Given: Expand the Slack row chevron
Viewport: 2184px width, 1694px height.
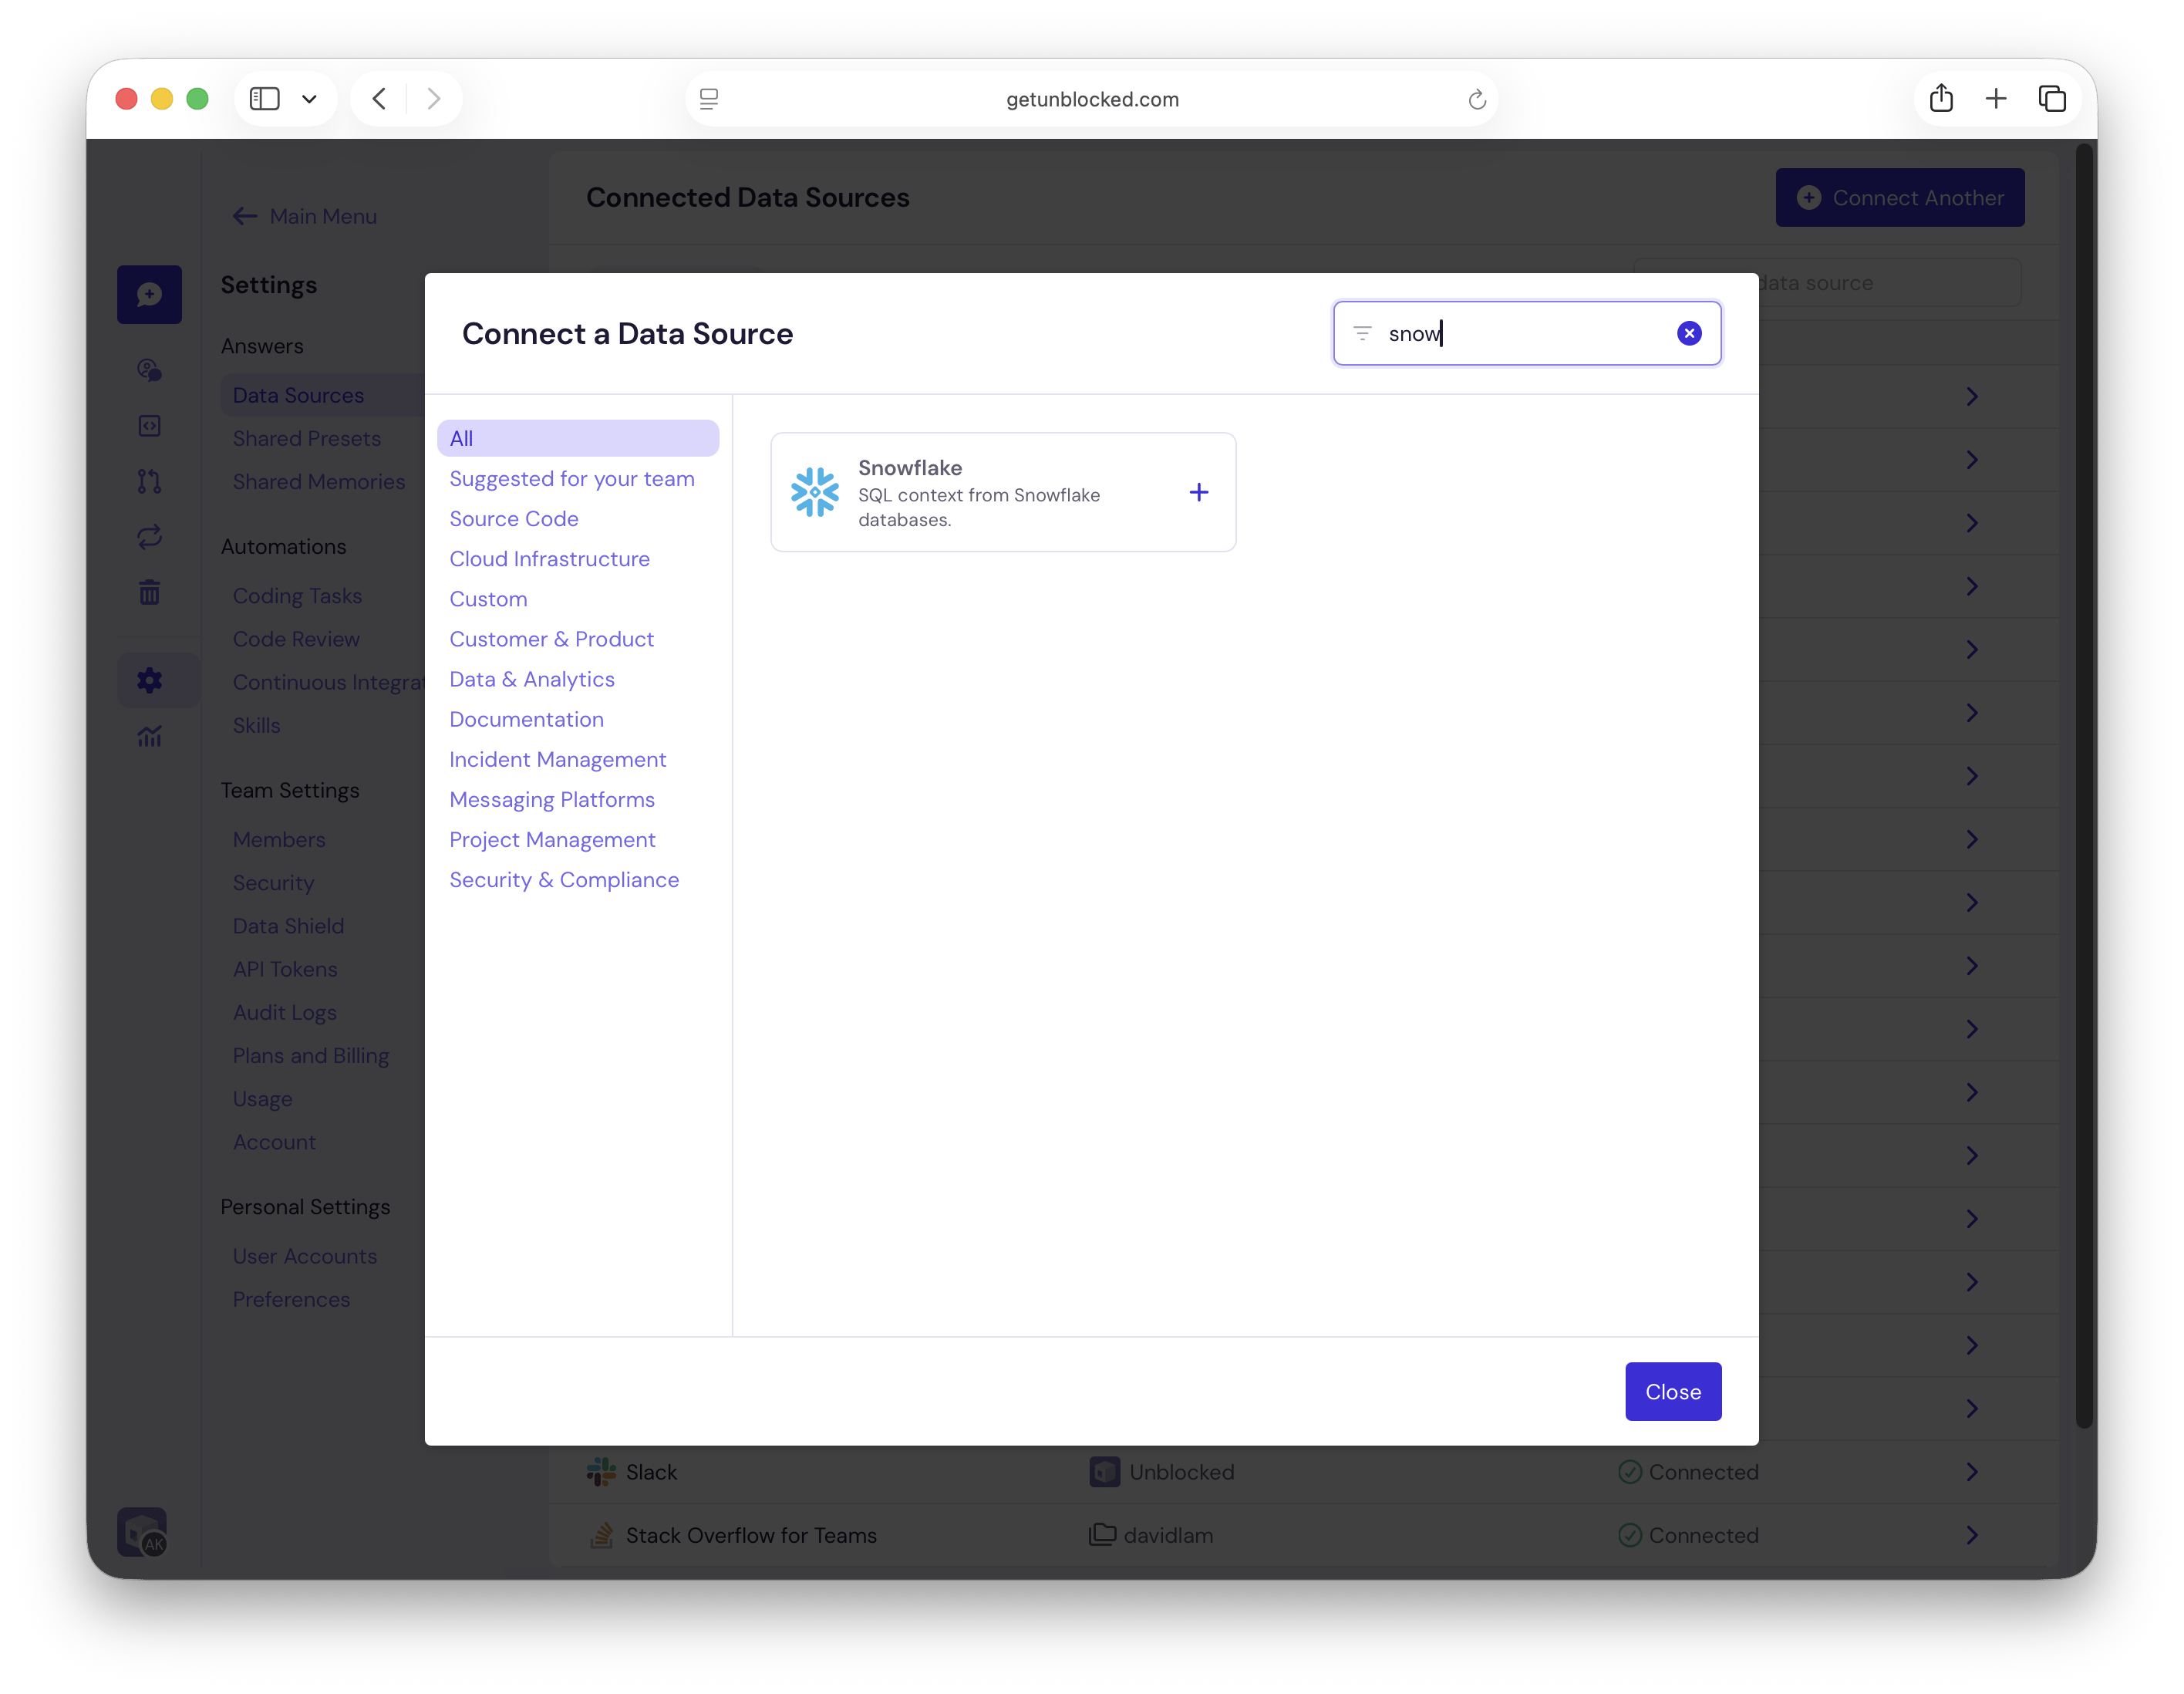Looking at the screenshot, I should (1970, 1471).
